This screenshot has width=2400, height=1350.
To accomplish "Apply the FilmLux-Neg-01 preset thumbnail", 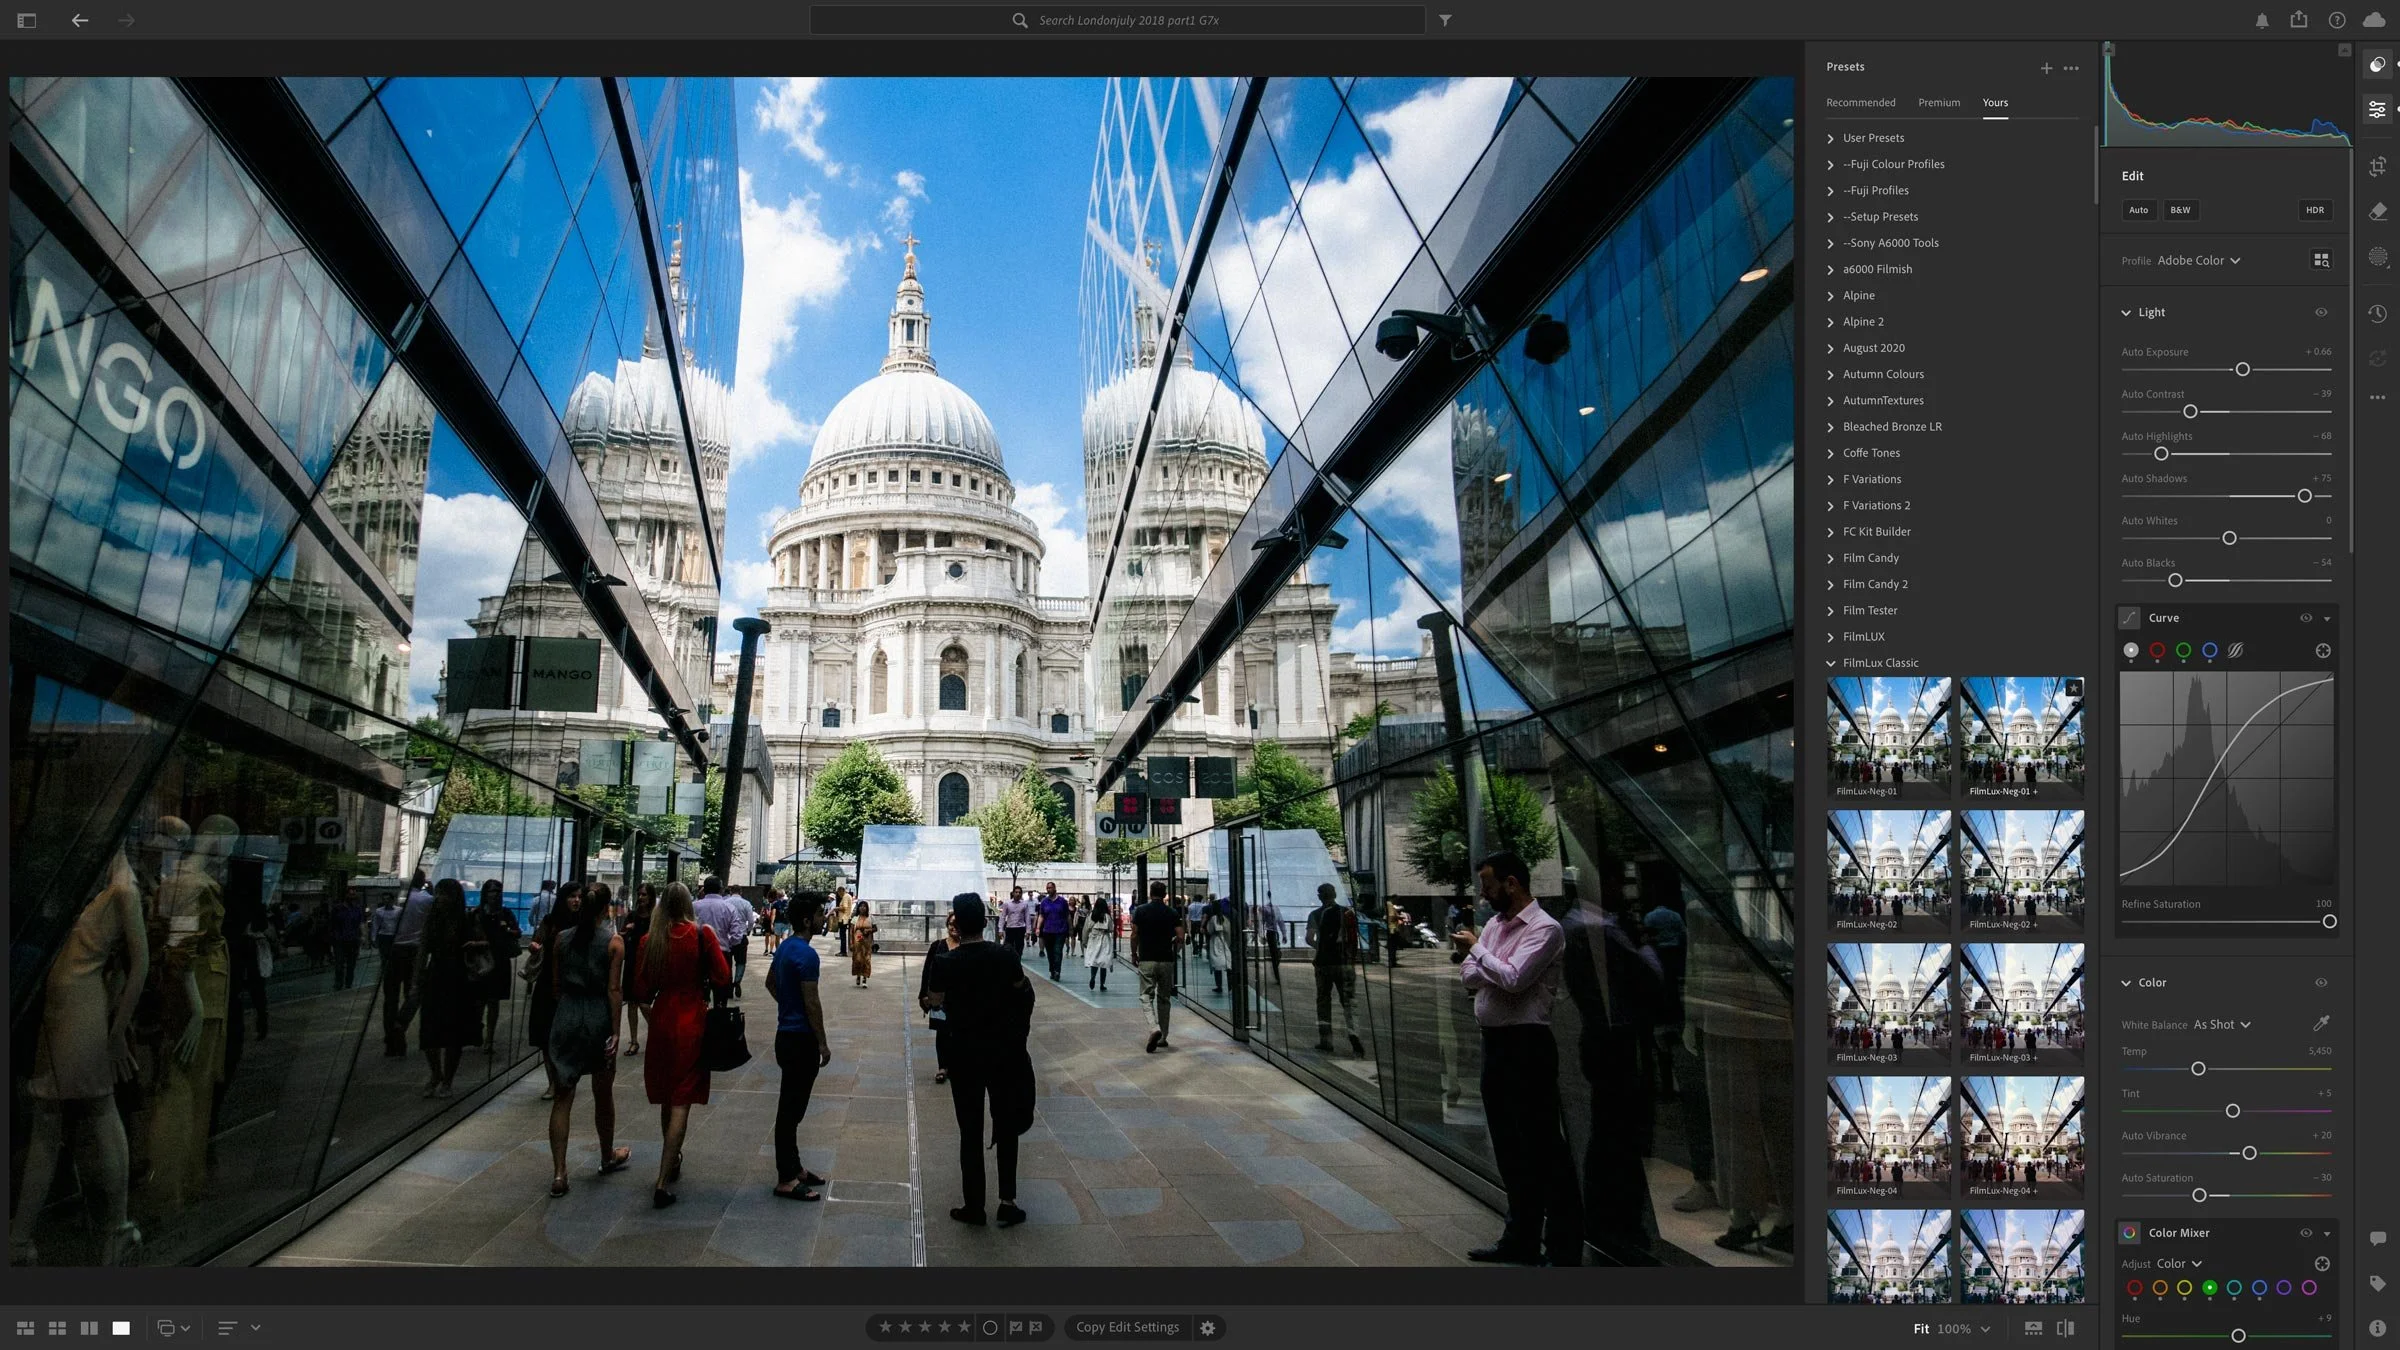I will tap(1889, 738).
